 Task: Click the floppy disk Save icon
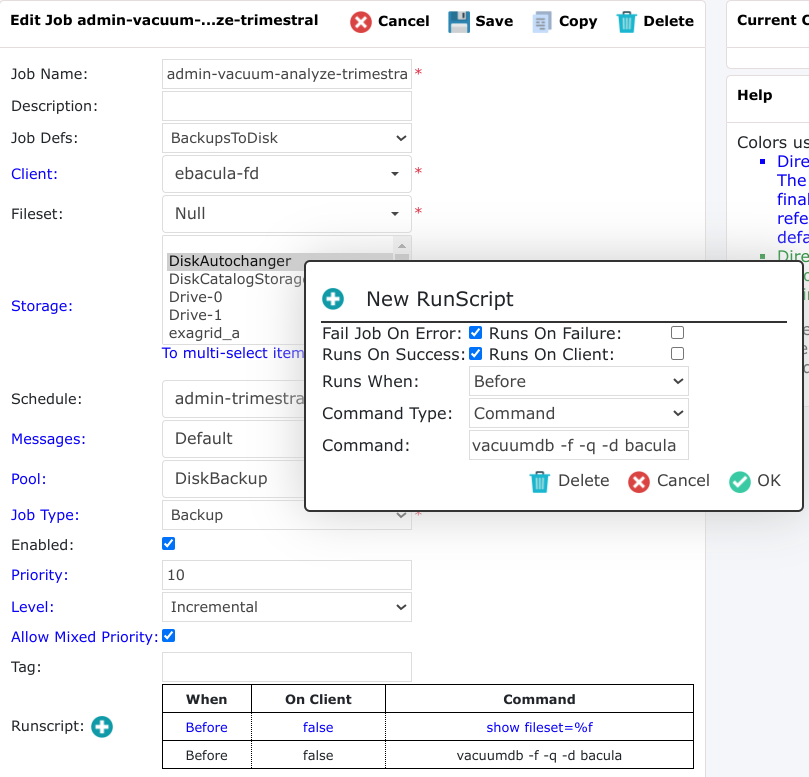pyautogui.click(x=459, y=22)
